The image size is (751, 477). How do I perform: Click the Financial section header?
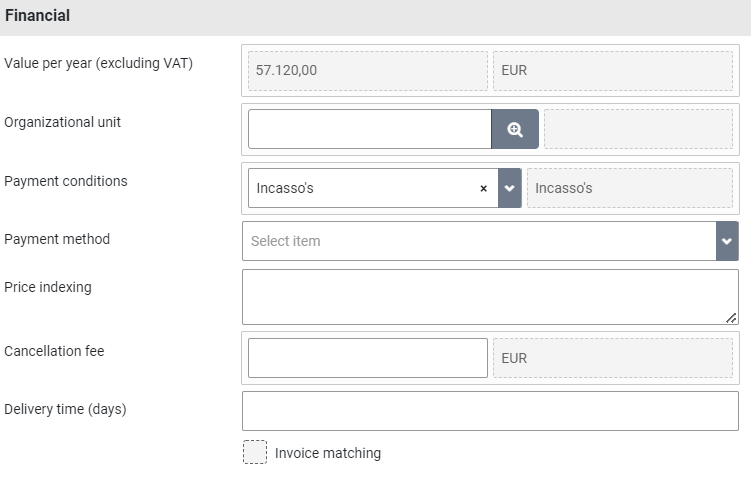click(37, 16)
